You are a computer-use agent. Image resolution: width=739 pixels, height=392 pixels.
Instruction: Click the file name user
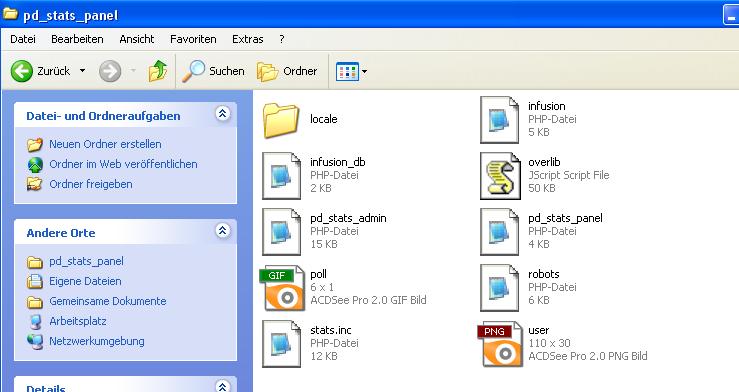539,330
